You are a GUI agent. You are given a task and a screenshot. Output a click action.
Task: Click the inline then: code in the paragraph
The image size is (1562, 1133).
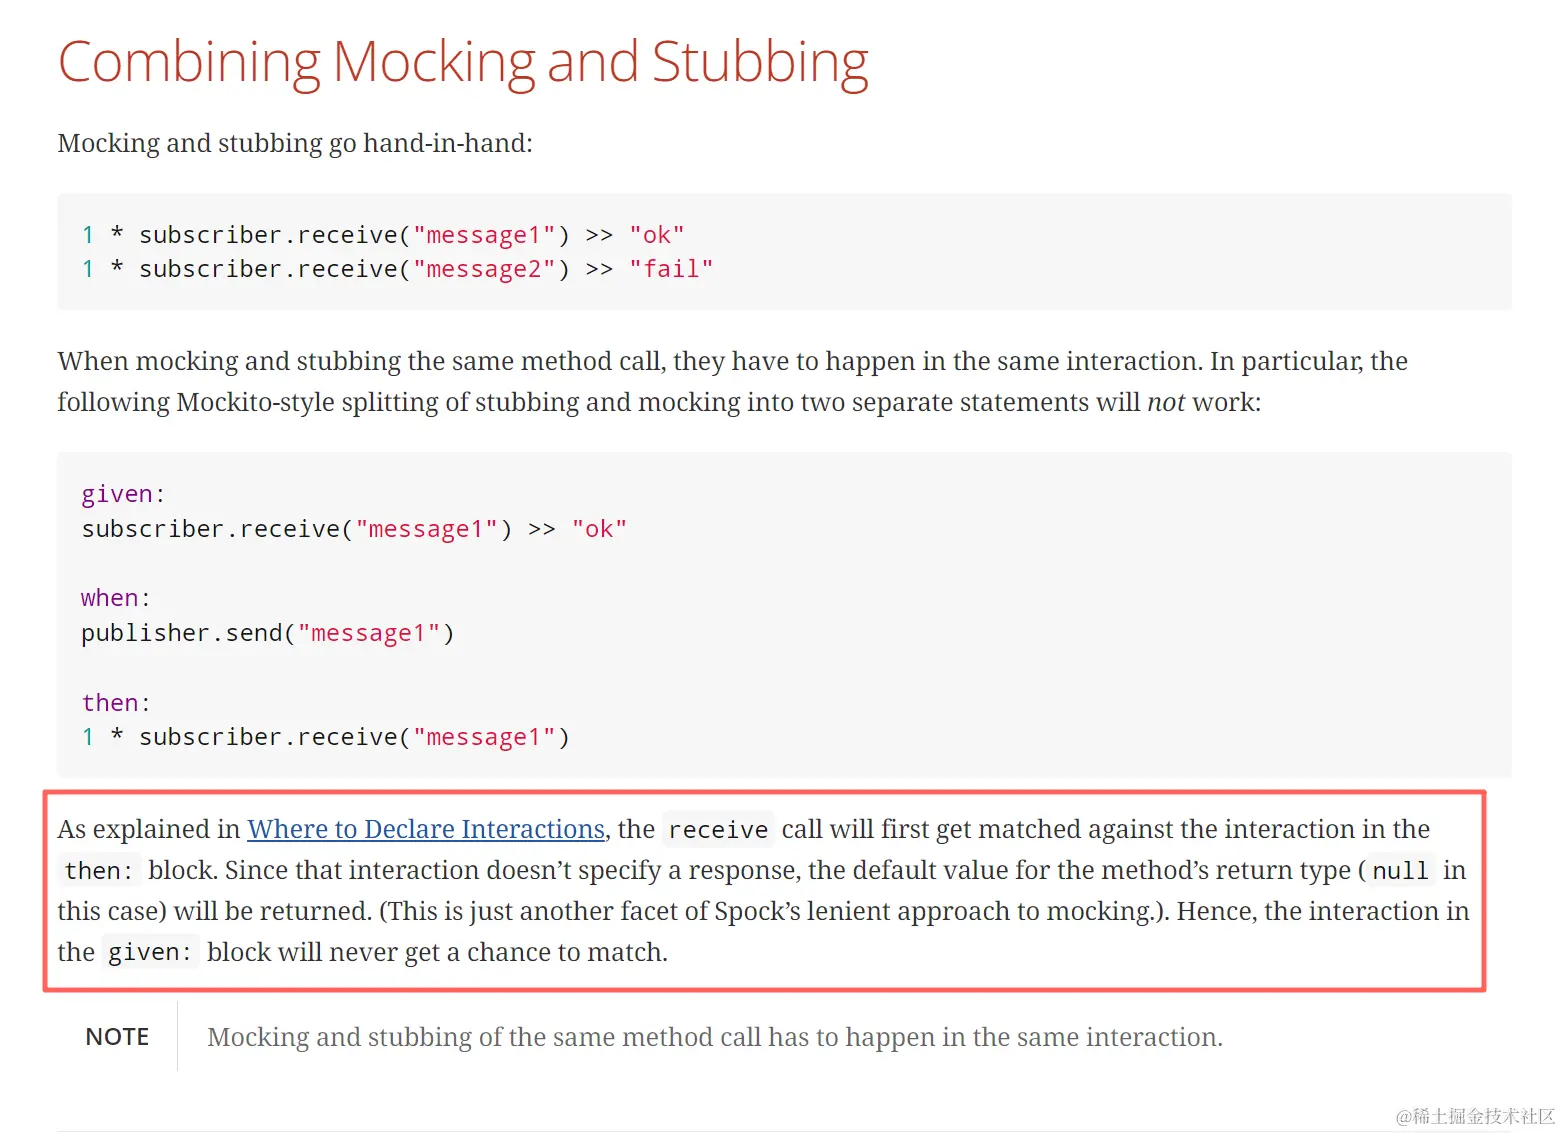click(98, 871)
